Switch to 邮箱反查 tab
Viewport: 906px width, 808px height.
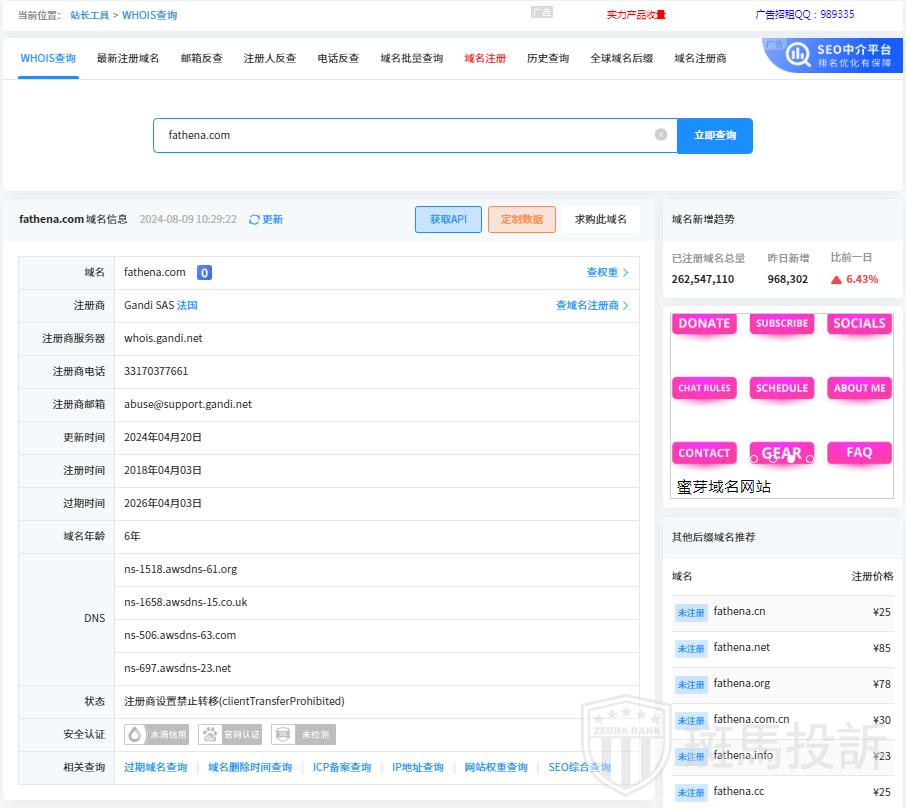[202, 59]
